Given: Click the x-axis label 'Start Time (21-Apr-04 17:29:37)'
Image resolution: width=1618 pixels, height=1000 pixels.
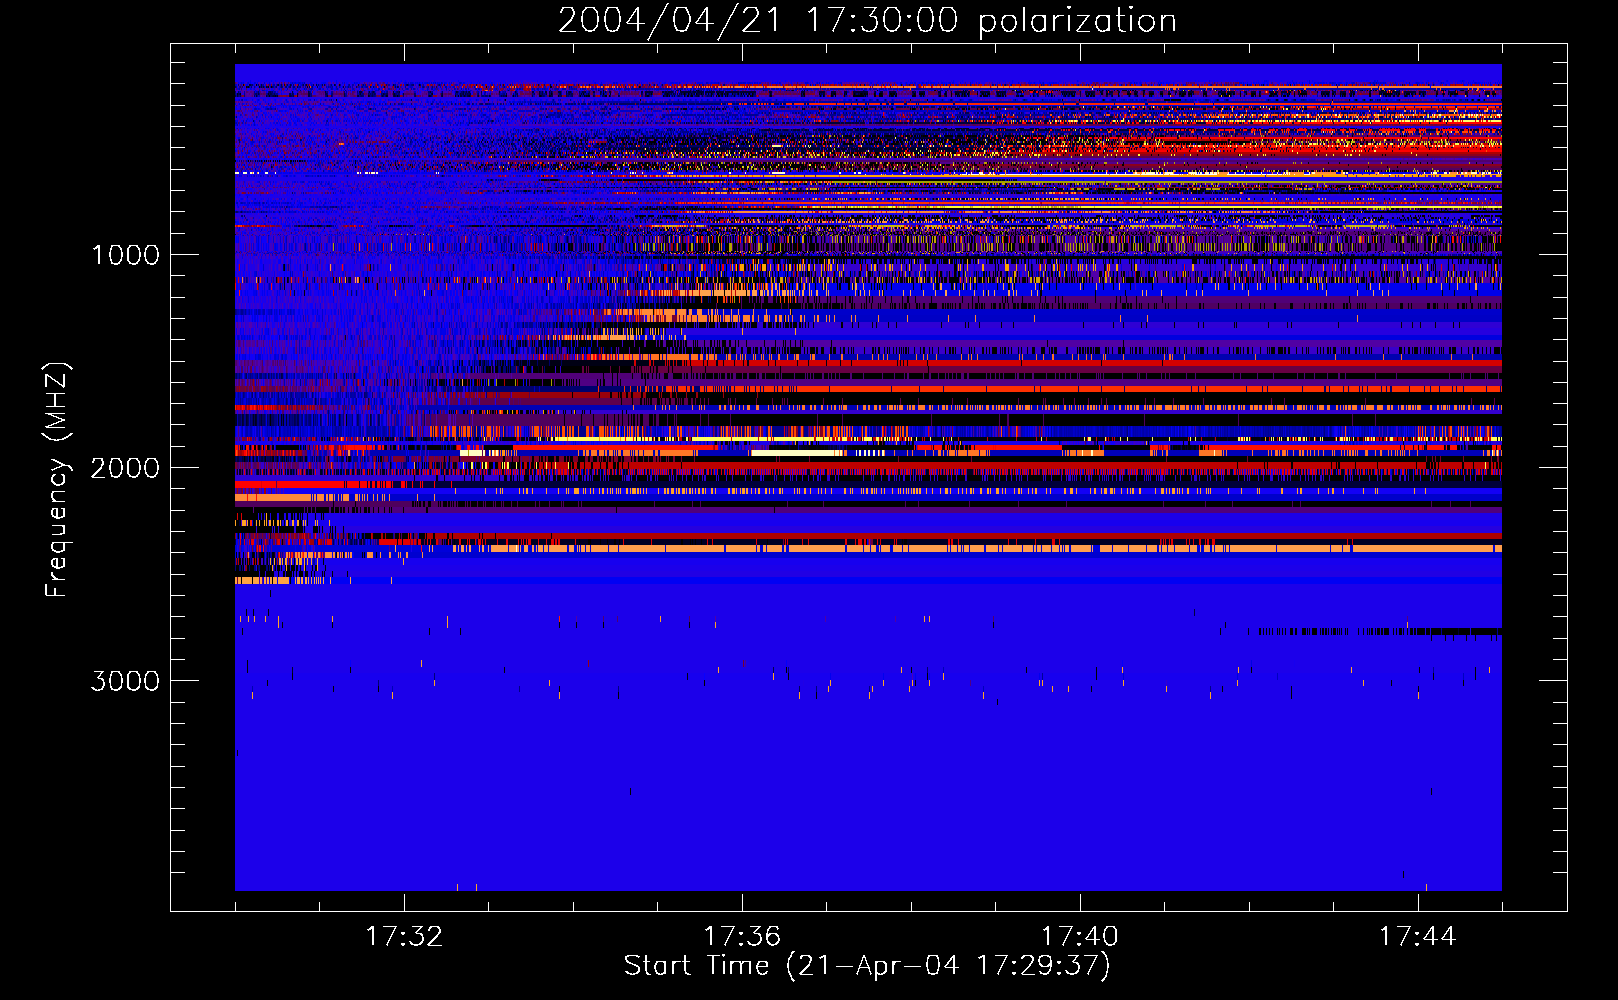Looking at the screenshot, I should 867,966.
